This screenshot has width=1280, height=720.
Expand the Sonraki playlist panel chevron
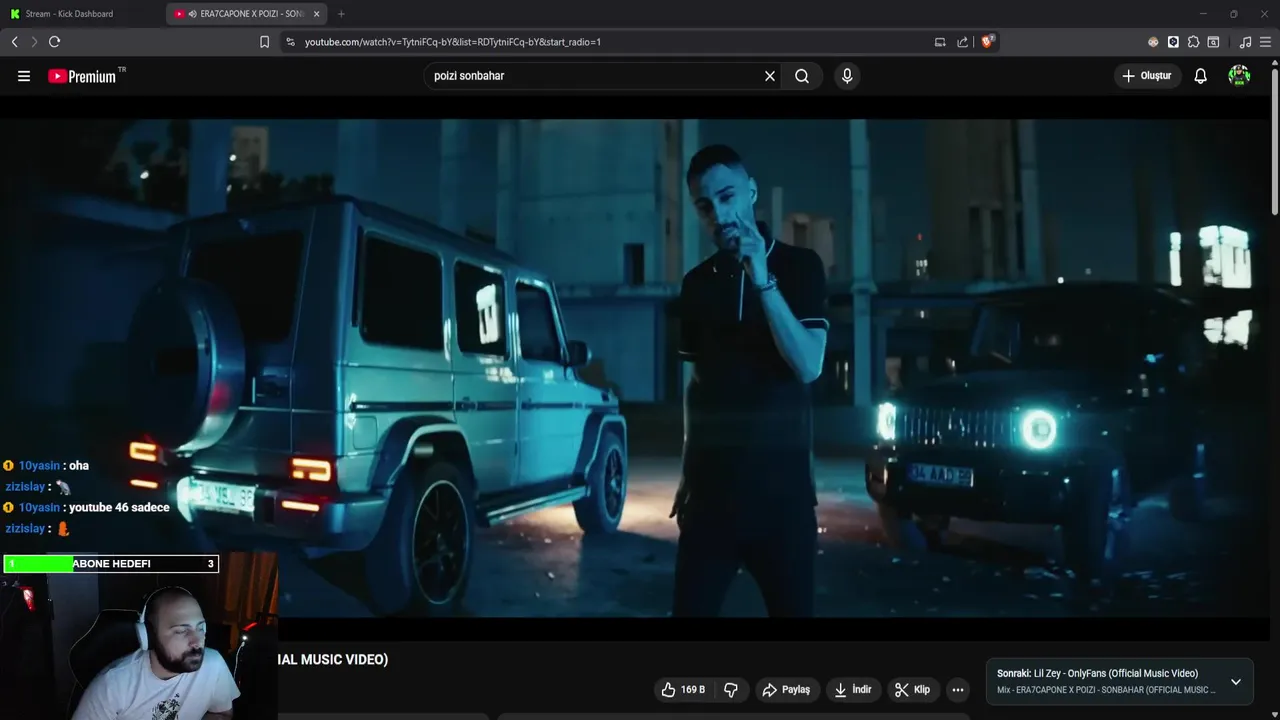(1236, 682)
